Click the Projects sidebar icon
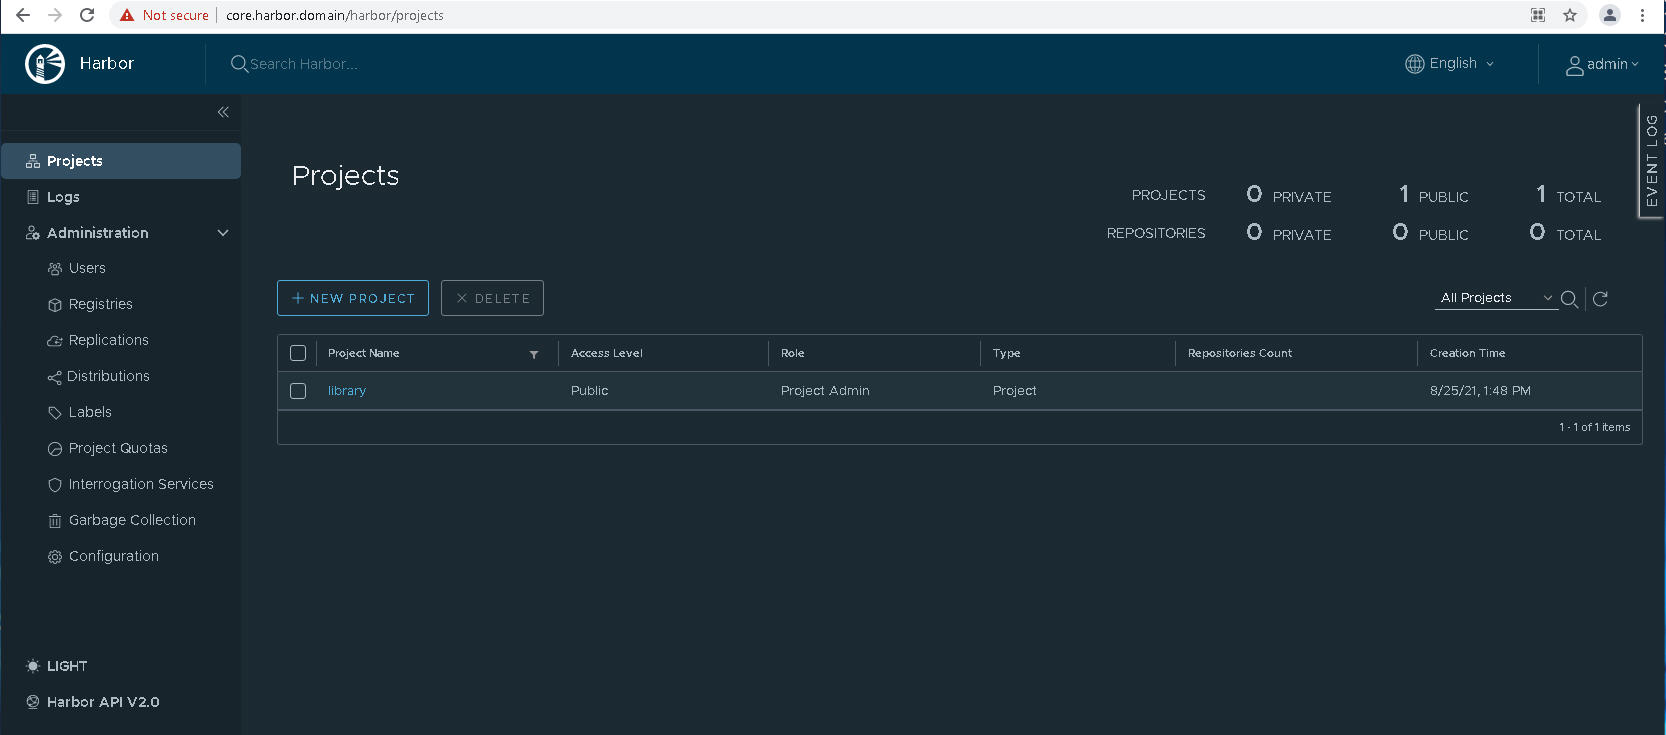Image resolution: width=1666 pixels, height=735 pixels. click(33, 161)
